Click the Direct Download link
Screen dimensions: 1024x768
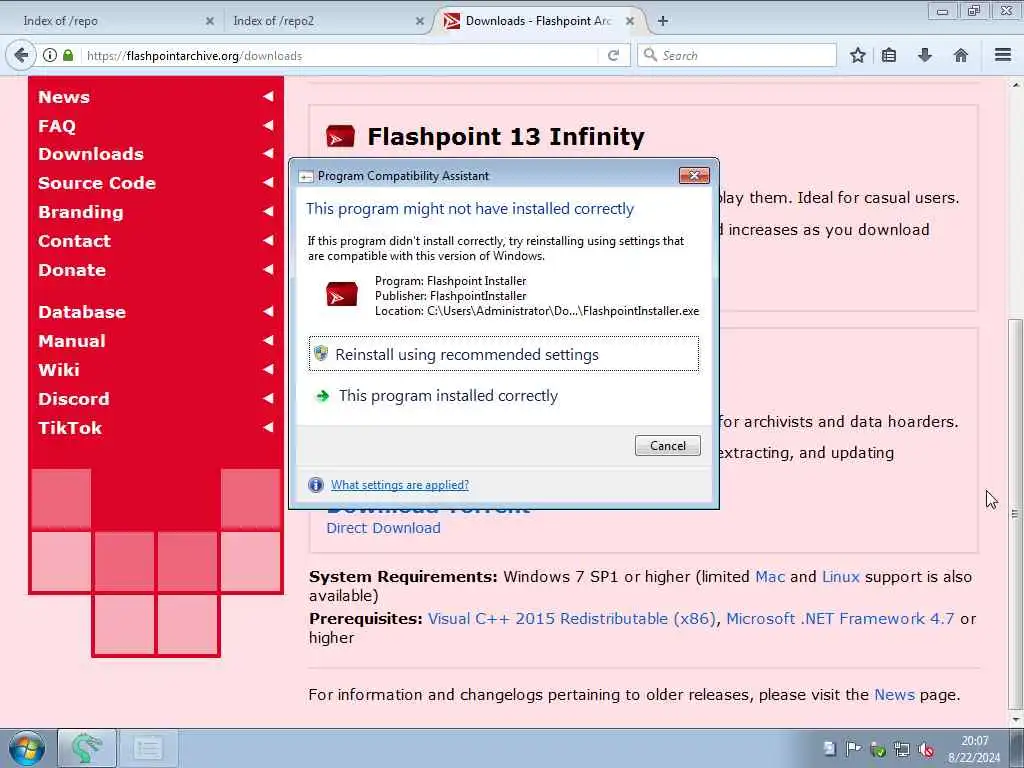point(383,528)
